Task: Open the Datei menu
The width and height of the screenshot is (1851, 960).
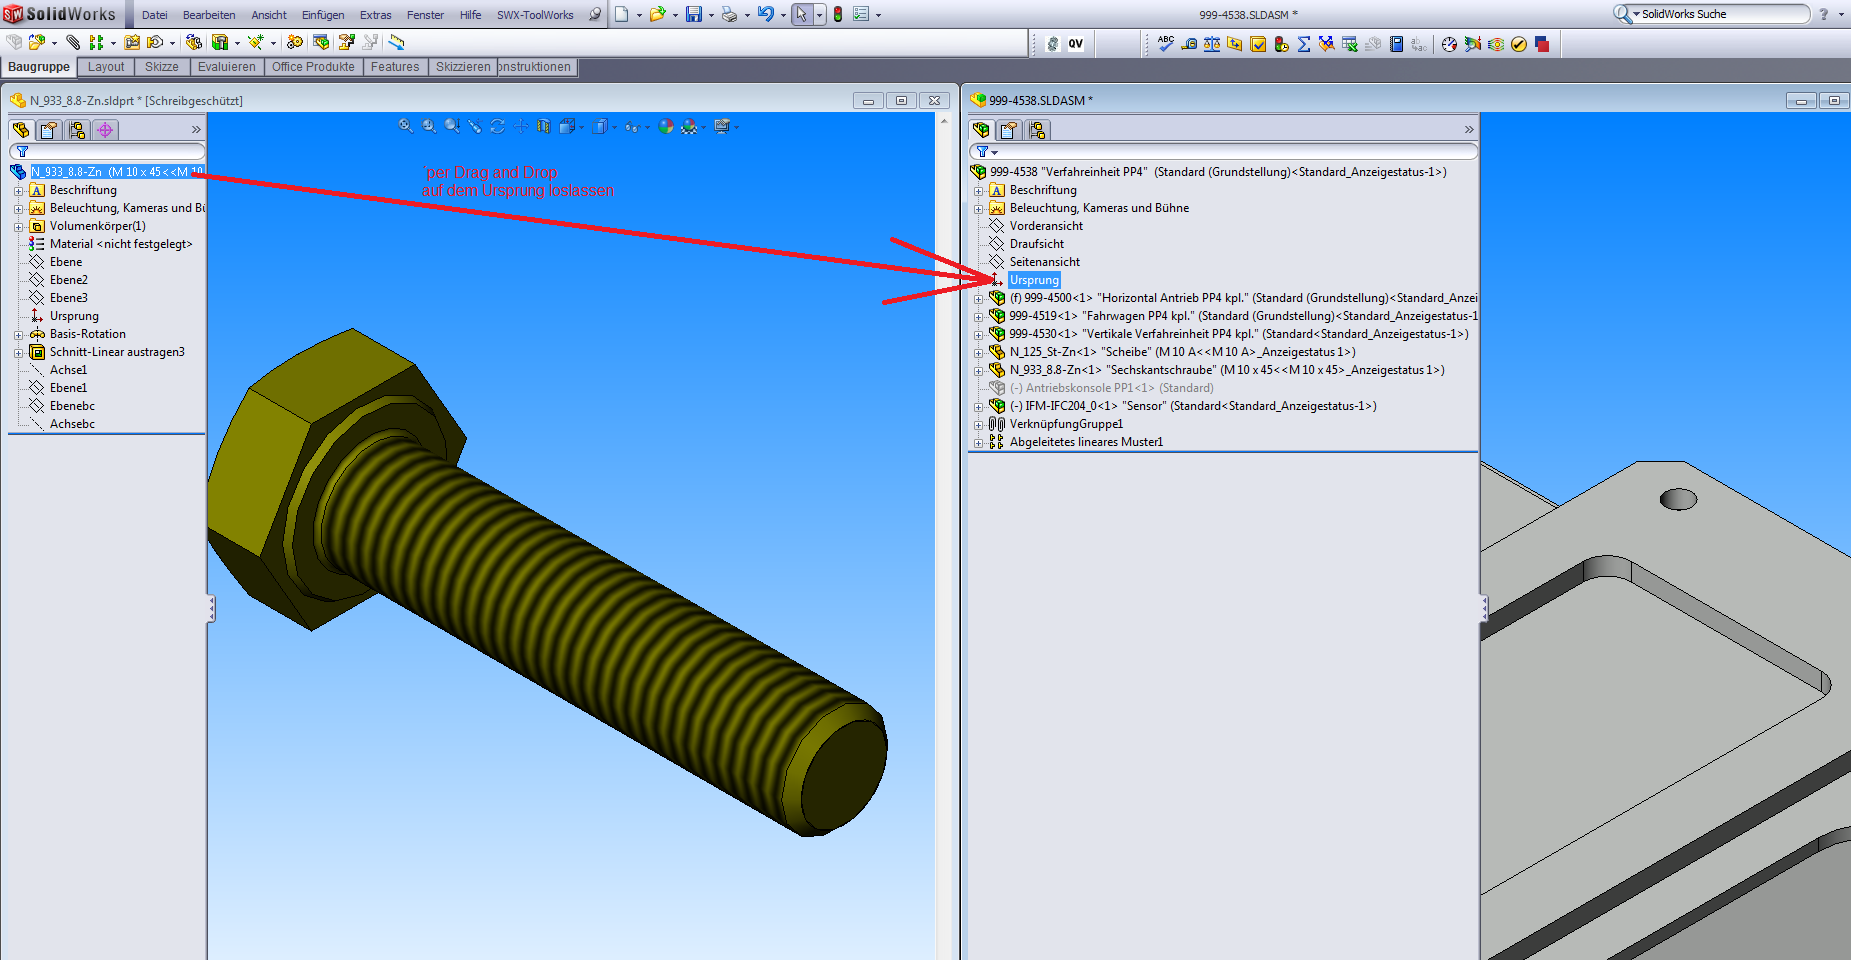Action: (155, 15)
